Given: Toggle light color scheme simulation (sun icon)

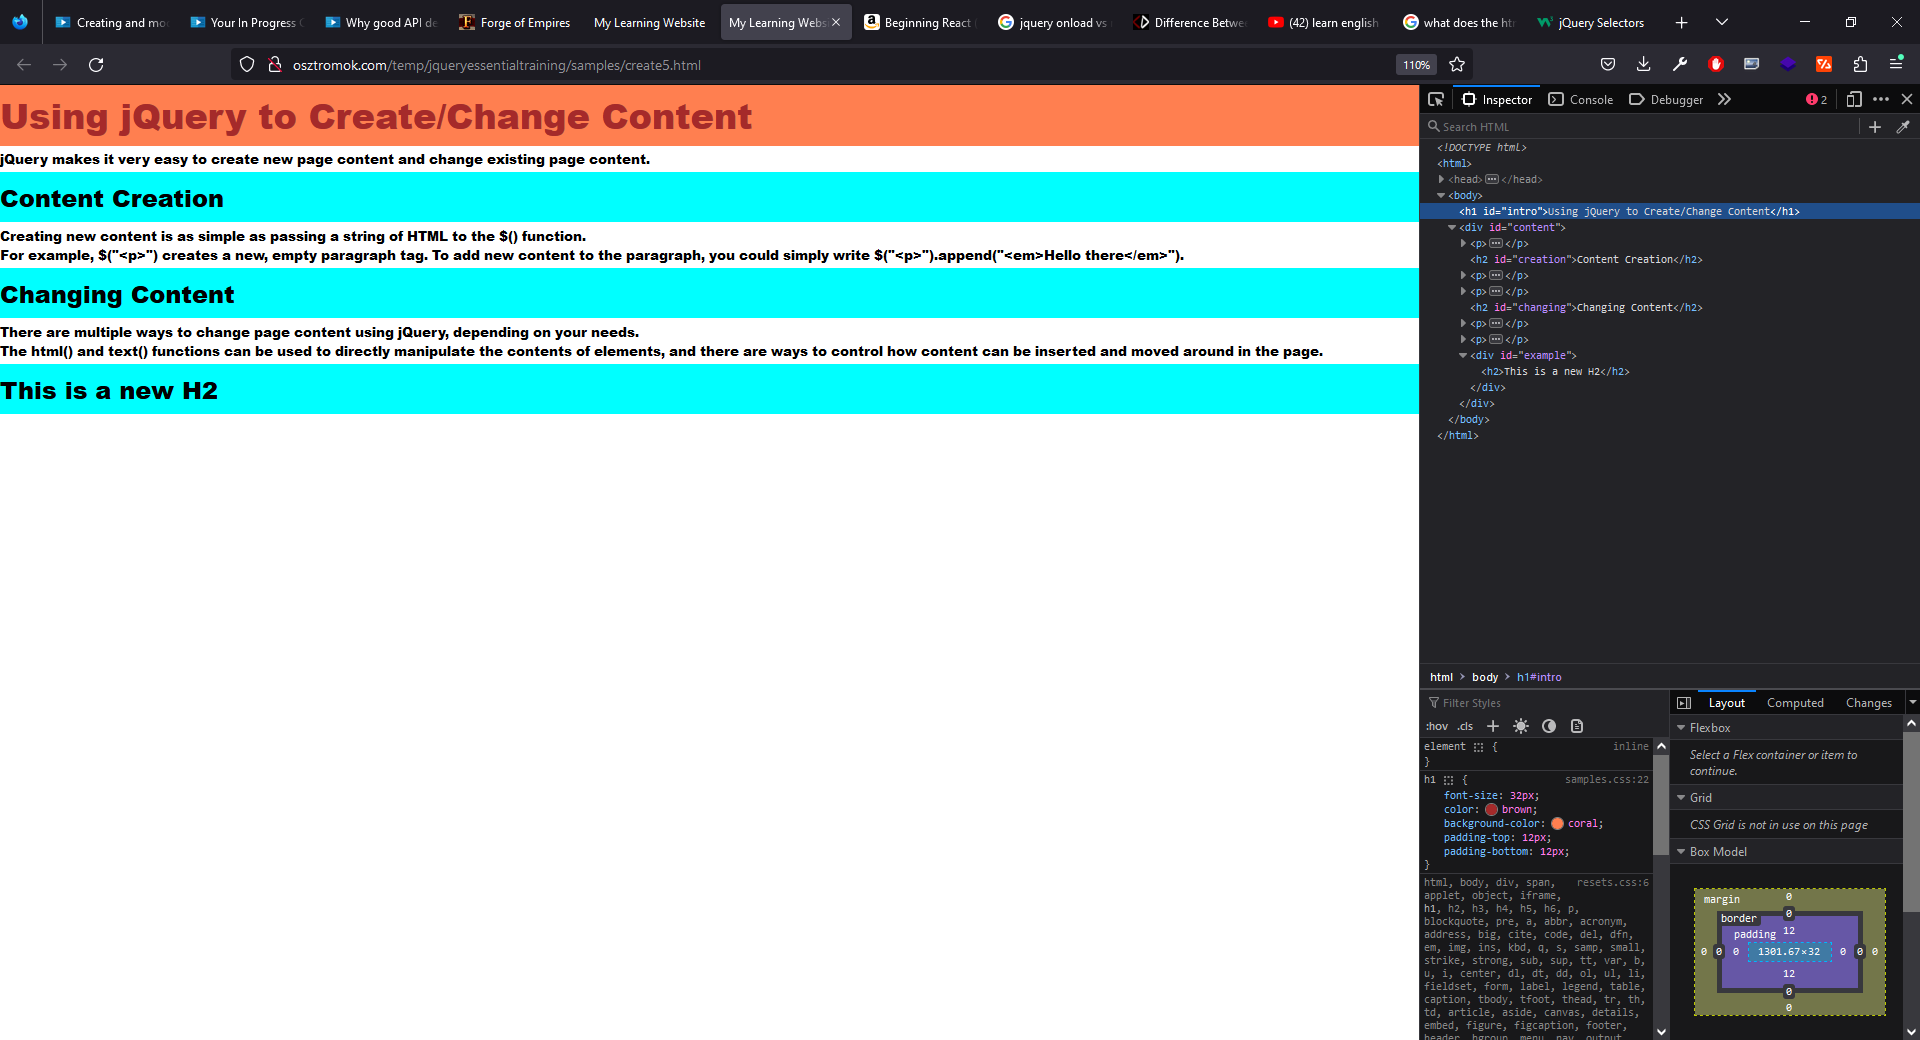Looking at the screenshot, I should [1521, 726].
